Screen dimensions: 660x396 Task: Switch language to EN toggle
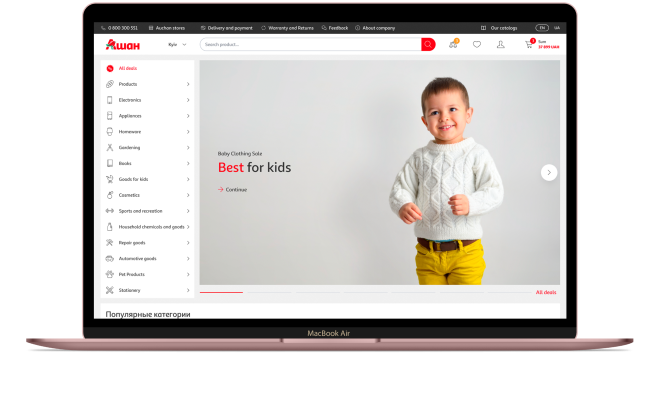coord(542,28)
